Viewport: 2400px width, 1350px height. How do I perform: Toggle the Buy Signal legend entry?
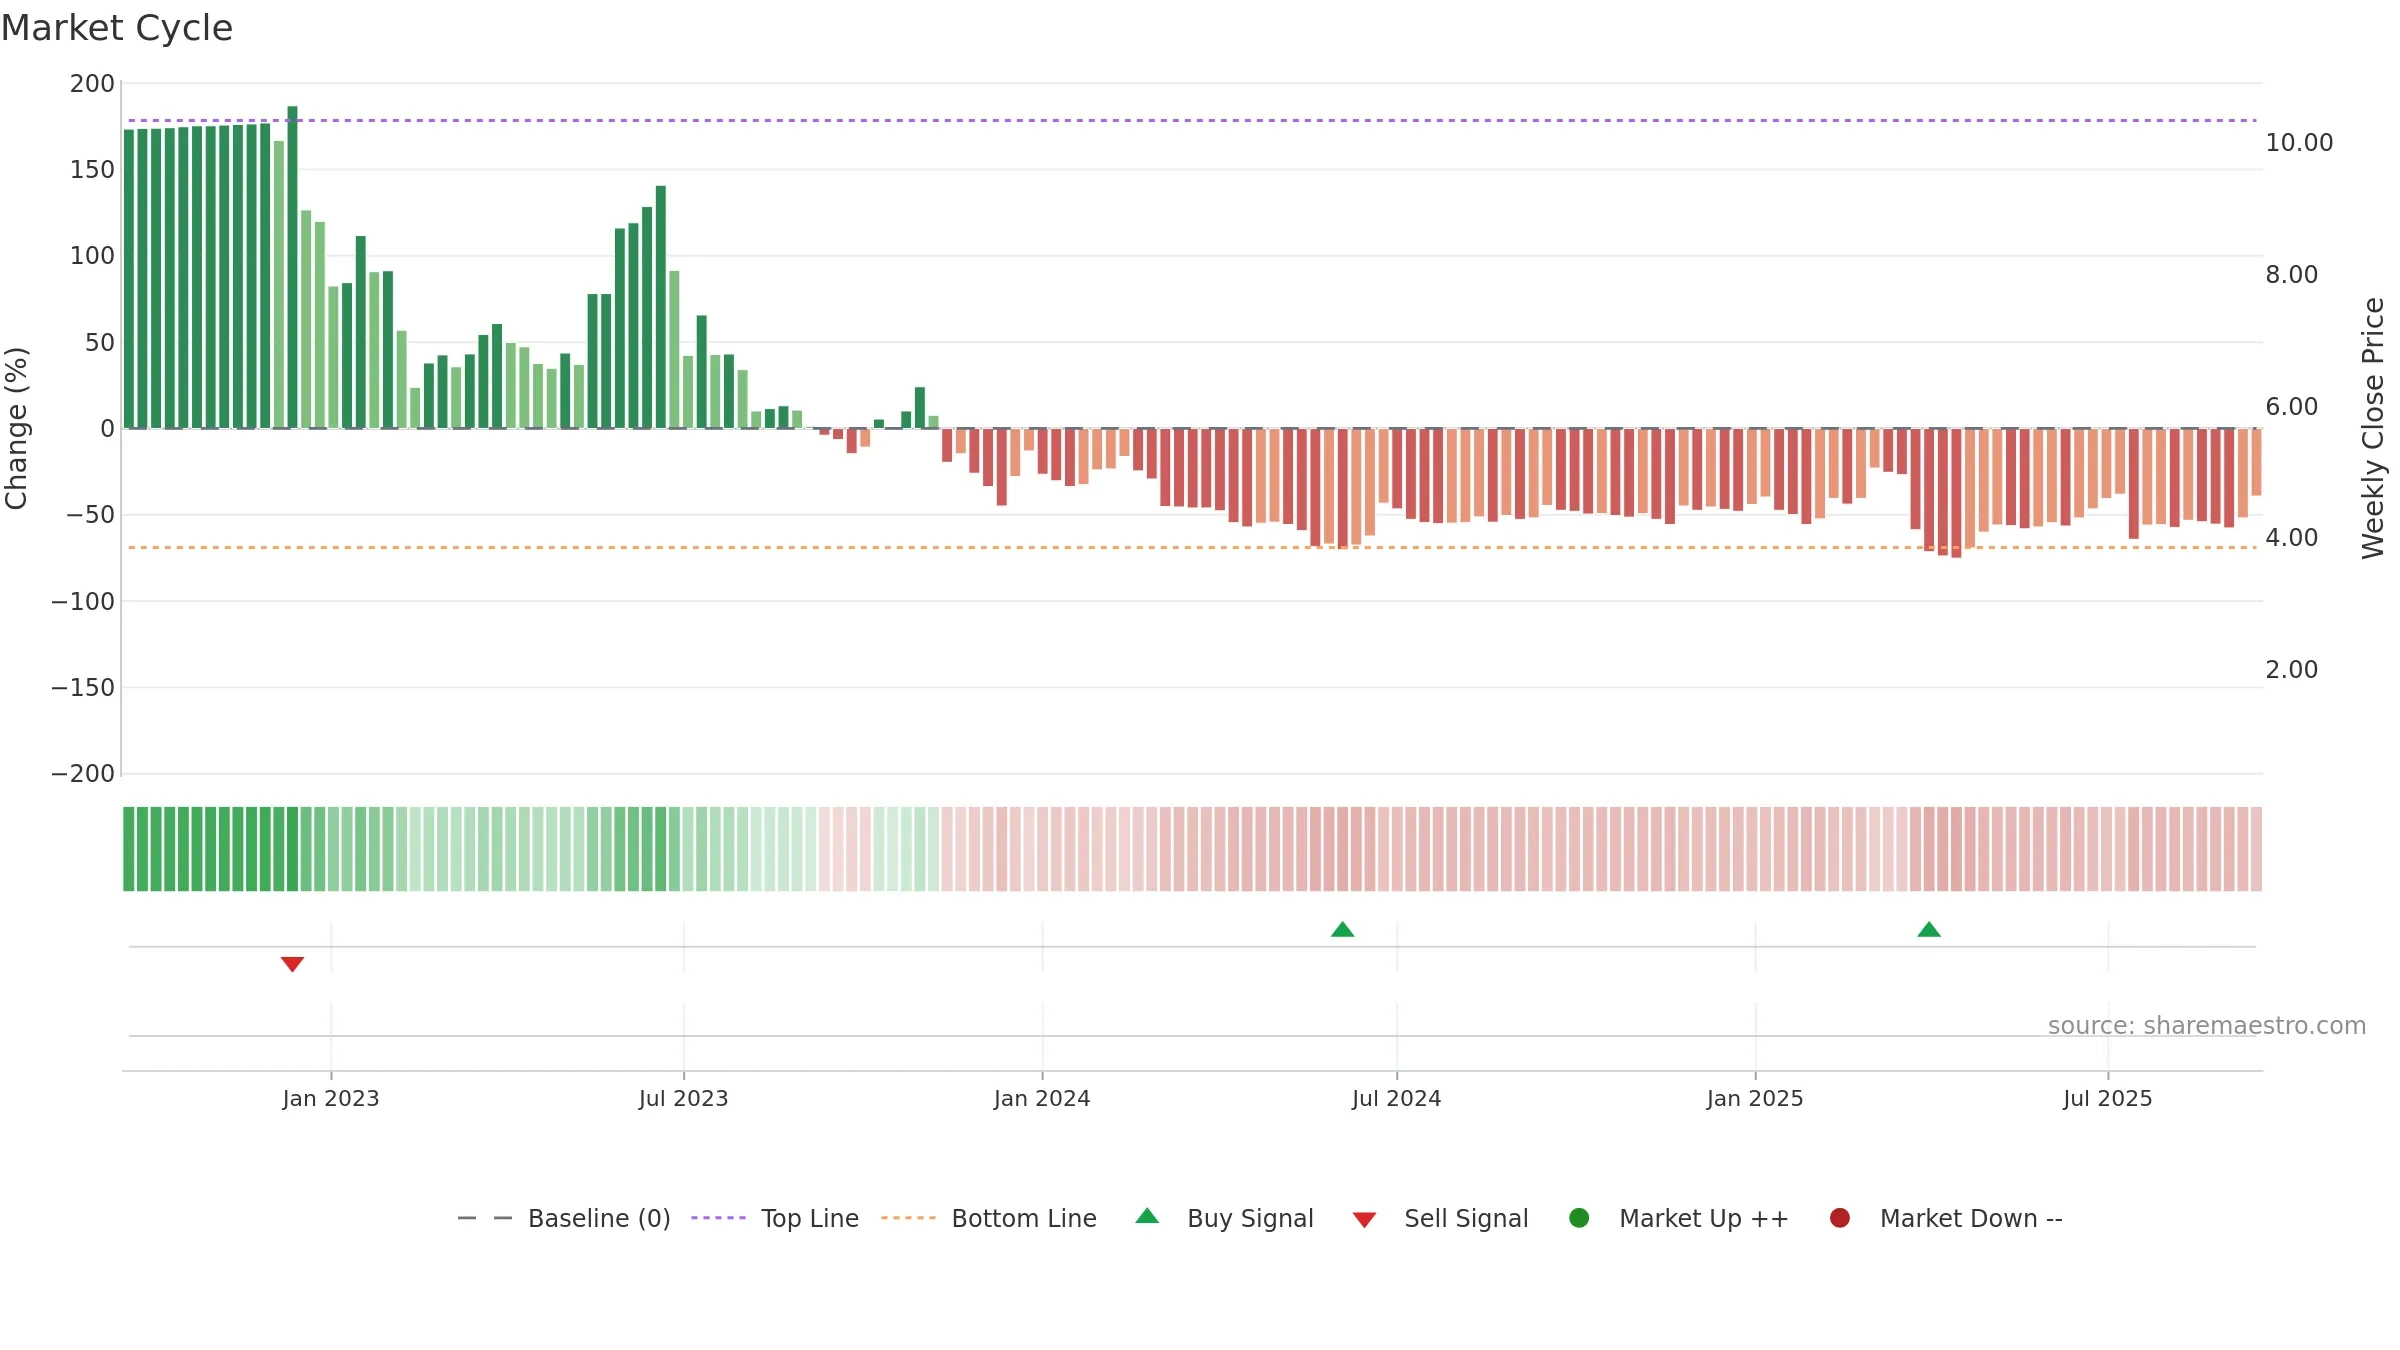(x=1225, y=1218)
